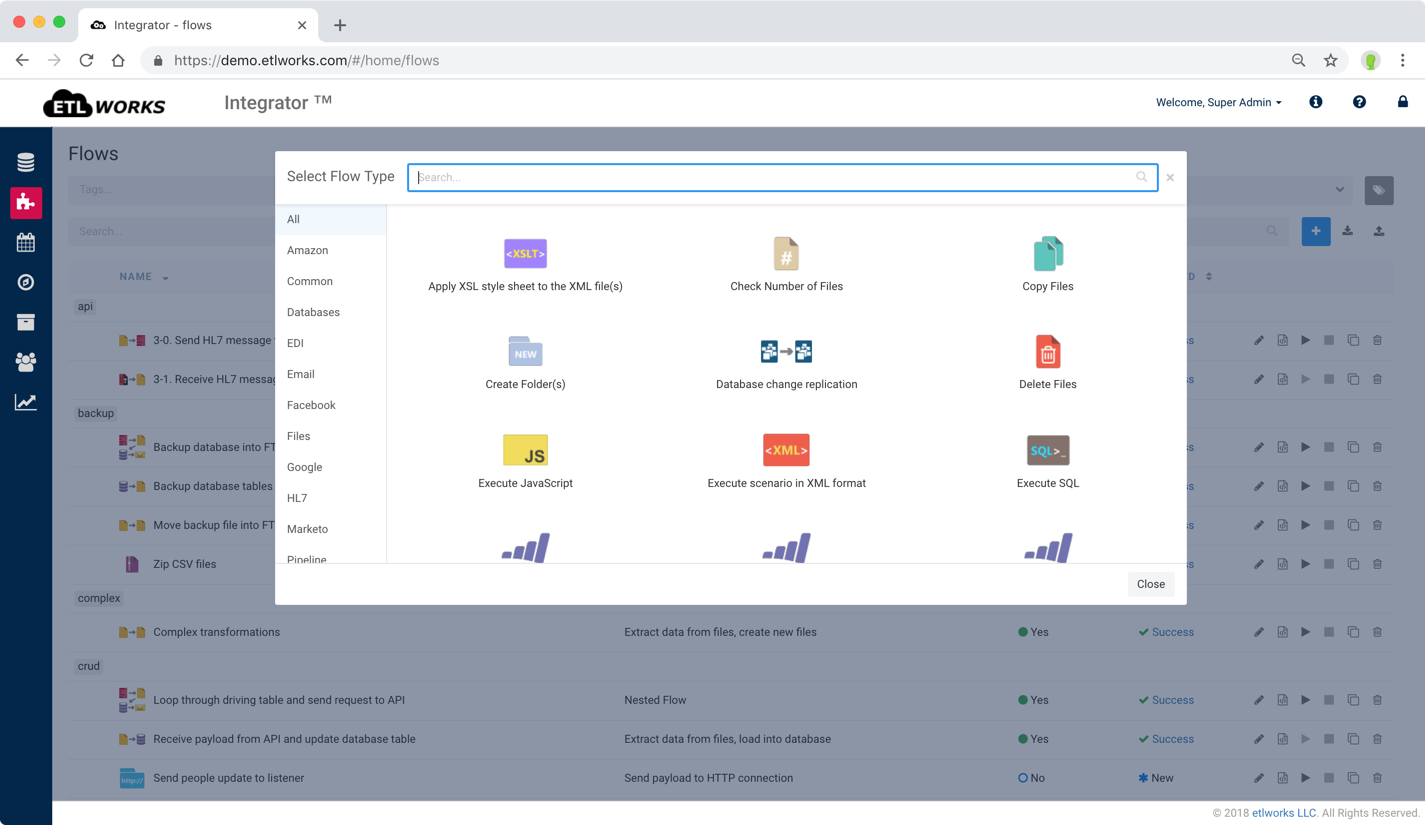Show the Files category flow types
Image resolution: width=1425 pixels, height=825 pixels.
point(298,436)
